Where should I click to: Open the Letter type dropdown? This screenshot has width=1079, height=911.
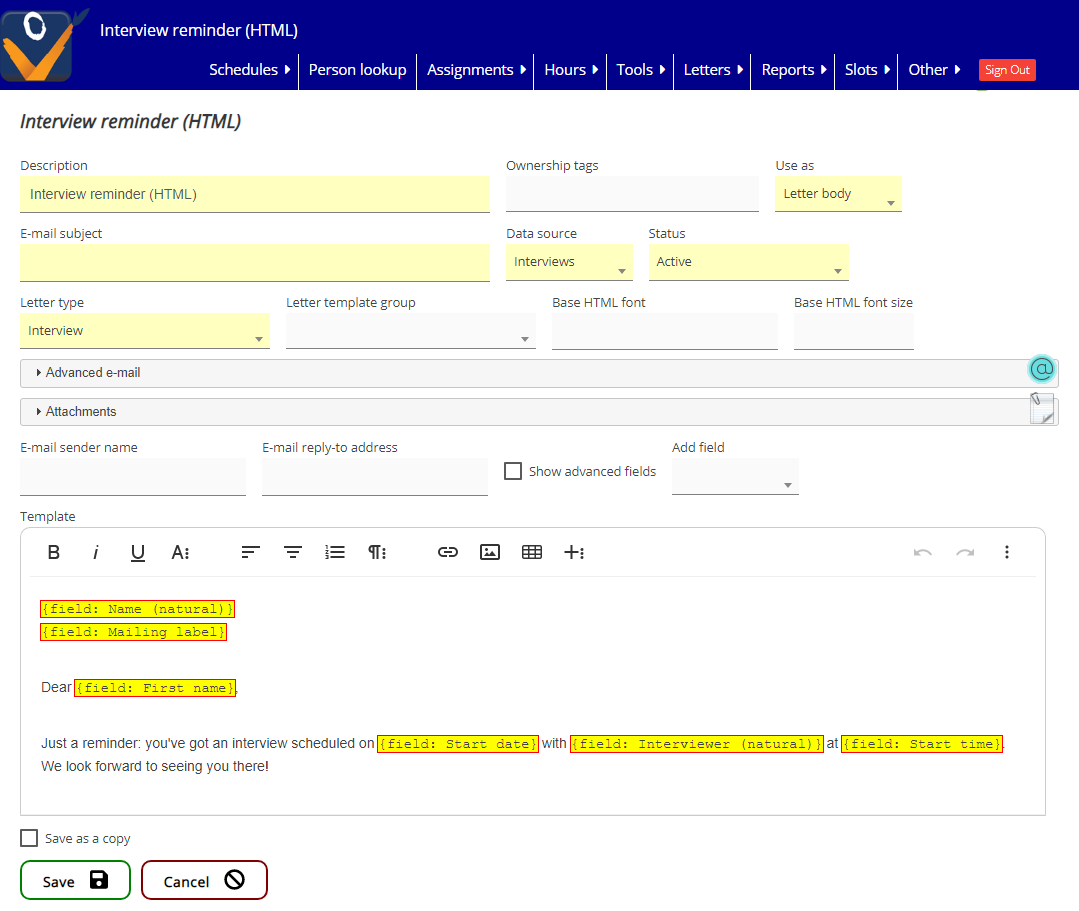145,331
